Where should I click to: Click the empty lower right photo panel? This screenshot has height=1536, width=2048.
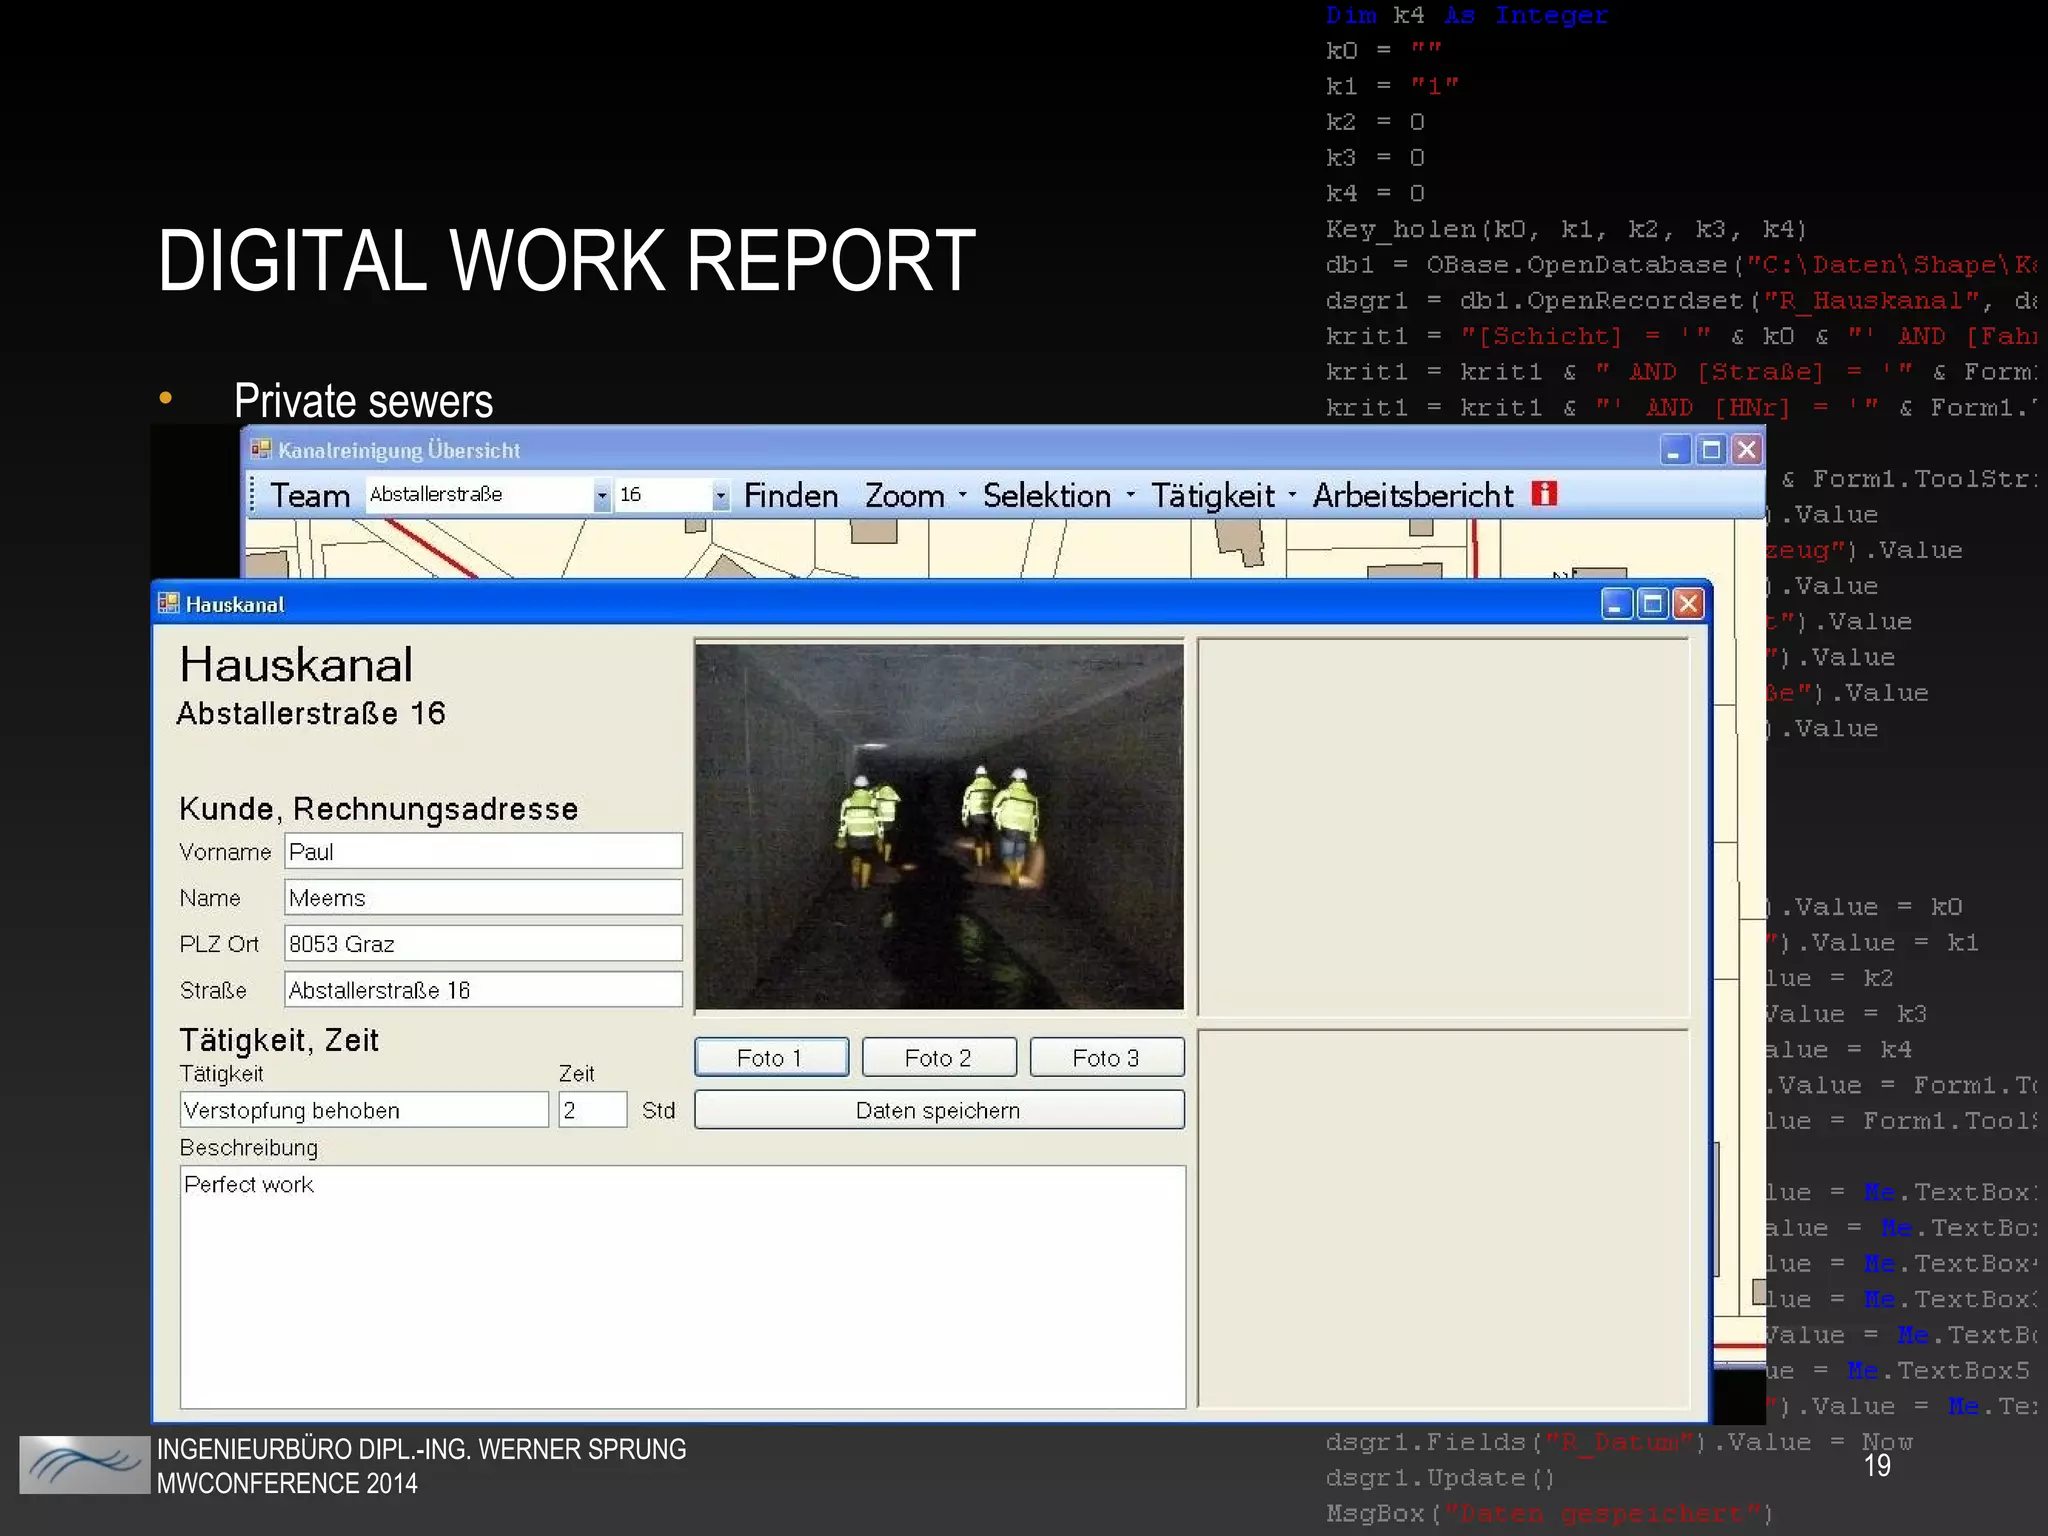(1443, 1218)
